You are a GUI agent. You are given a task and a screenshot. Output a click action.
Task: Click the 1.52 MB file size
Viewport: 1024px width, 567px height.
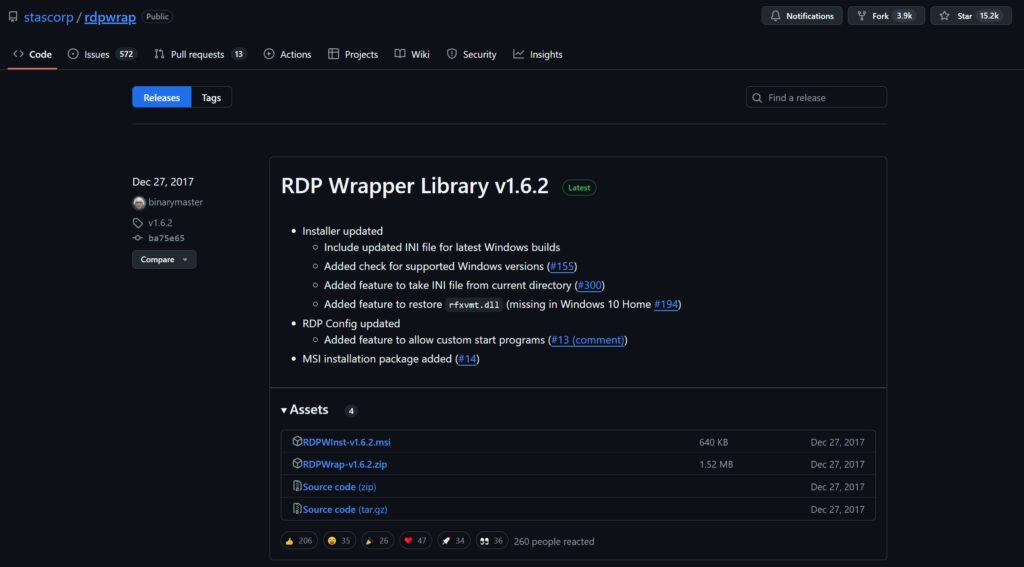716,464
